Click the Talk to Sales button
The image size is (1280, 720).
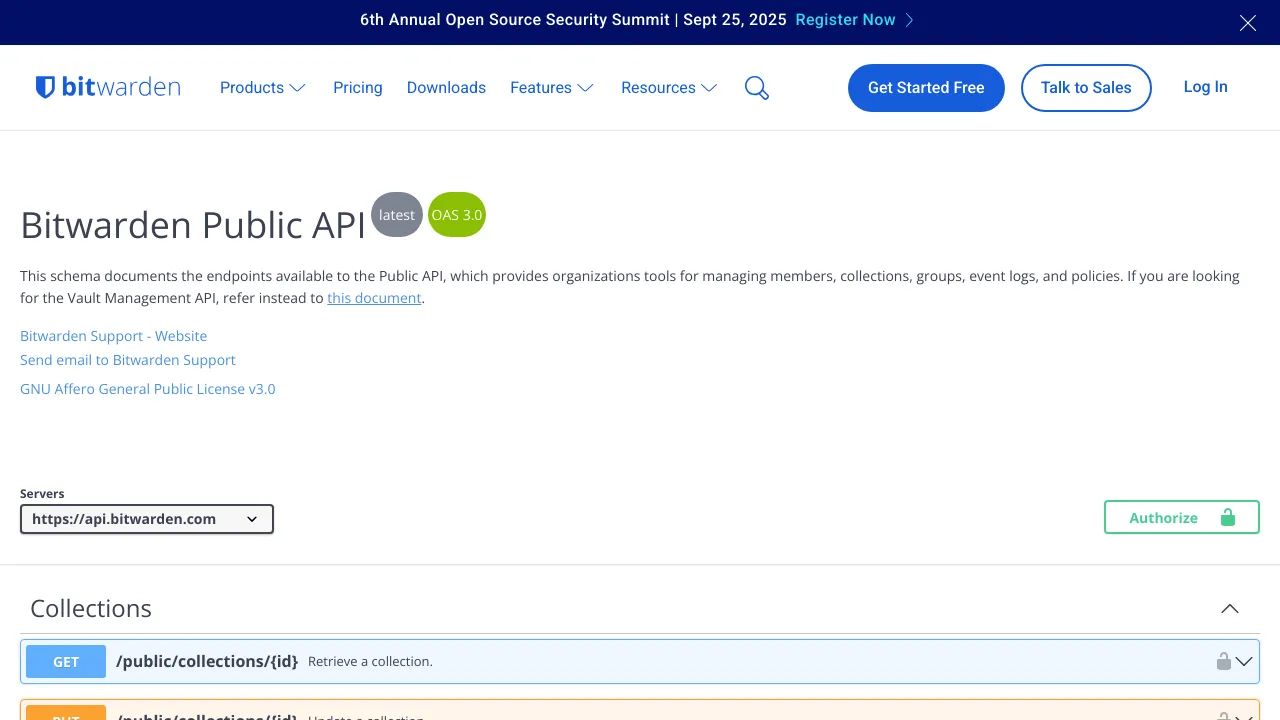point(1086,88)
